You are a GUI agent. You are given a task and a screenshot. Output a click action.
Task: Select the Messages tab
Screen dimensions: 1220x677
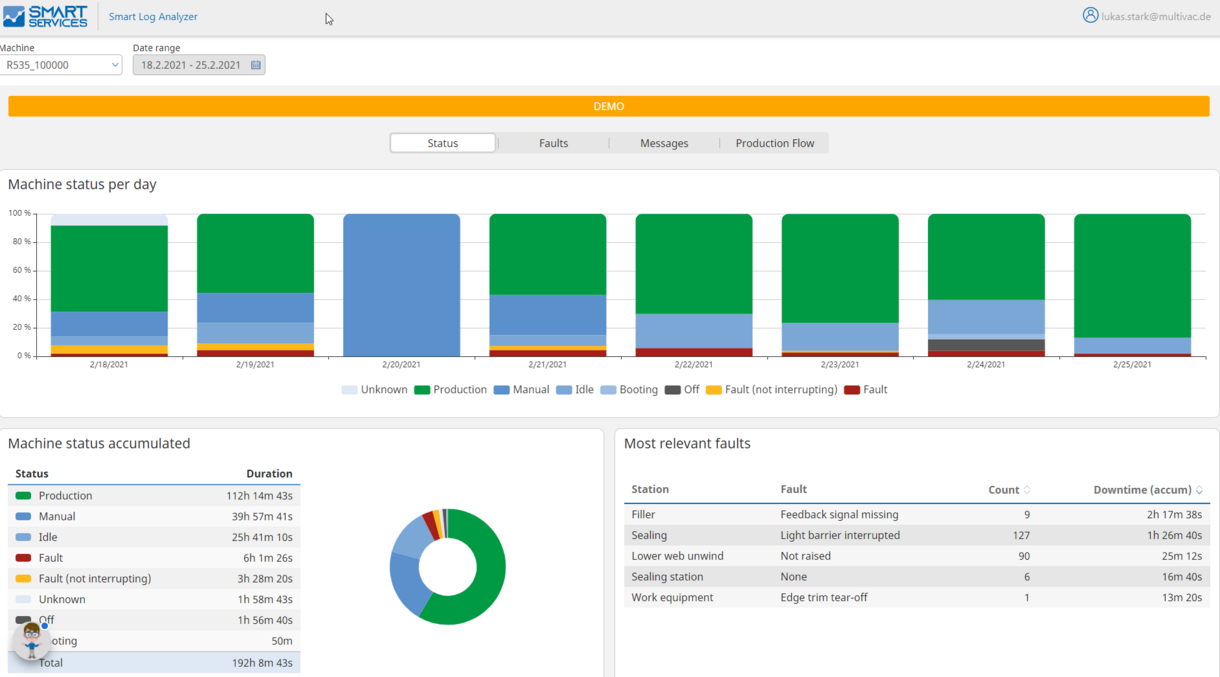point(664,143)
